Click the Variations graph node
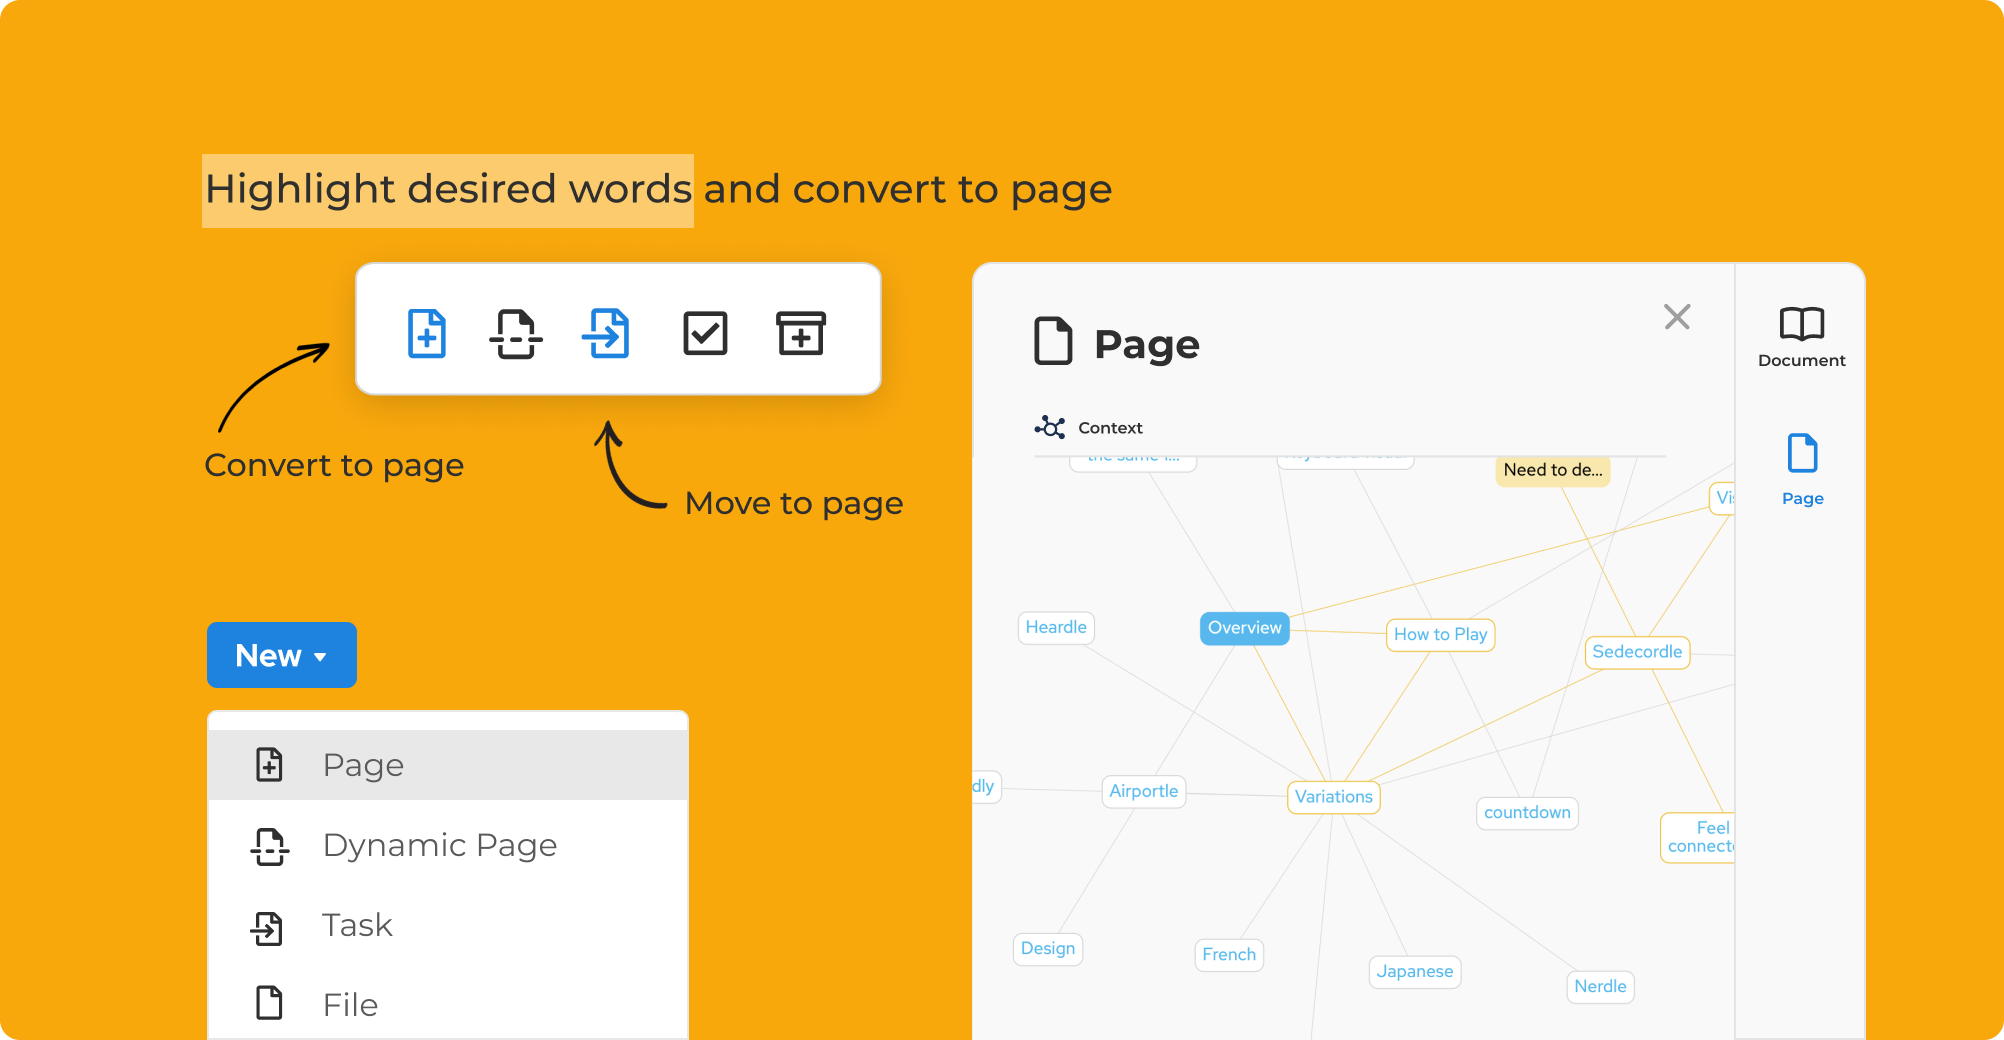The height and width of the screenshot is (1040, 2004). 1333,796
